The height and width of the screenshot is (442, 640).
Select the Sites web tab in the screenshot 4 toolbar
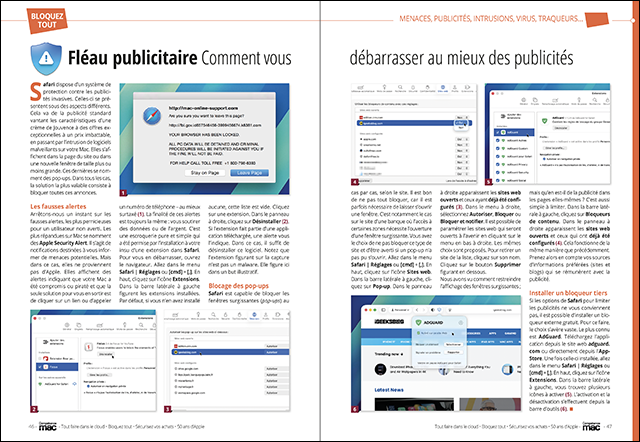click(442, 89)
